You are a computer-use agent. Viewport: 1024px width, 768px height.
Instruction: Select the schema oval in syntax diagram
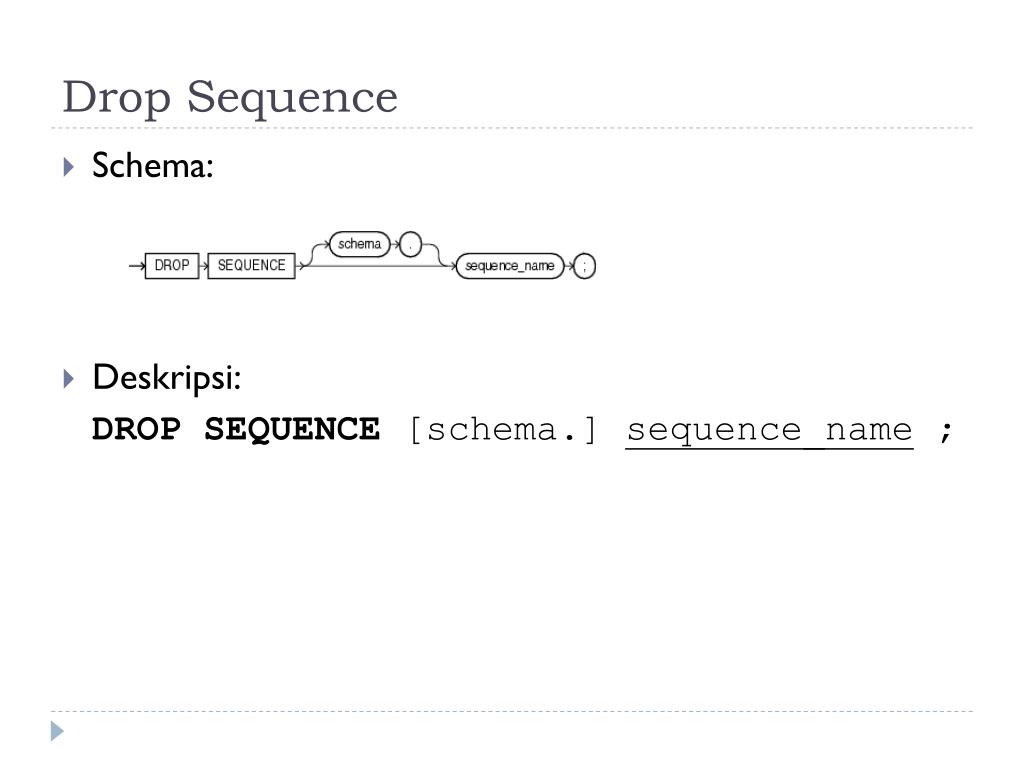click(360, 244)
